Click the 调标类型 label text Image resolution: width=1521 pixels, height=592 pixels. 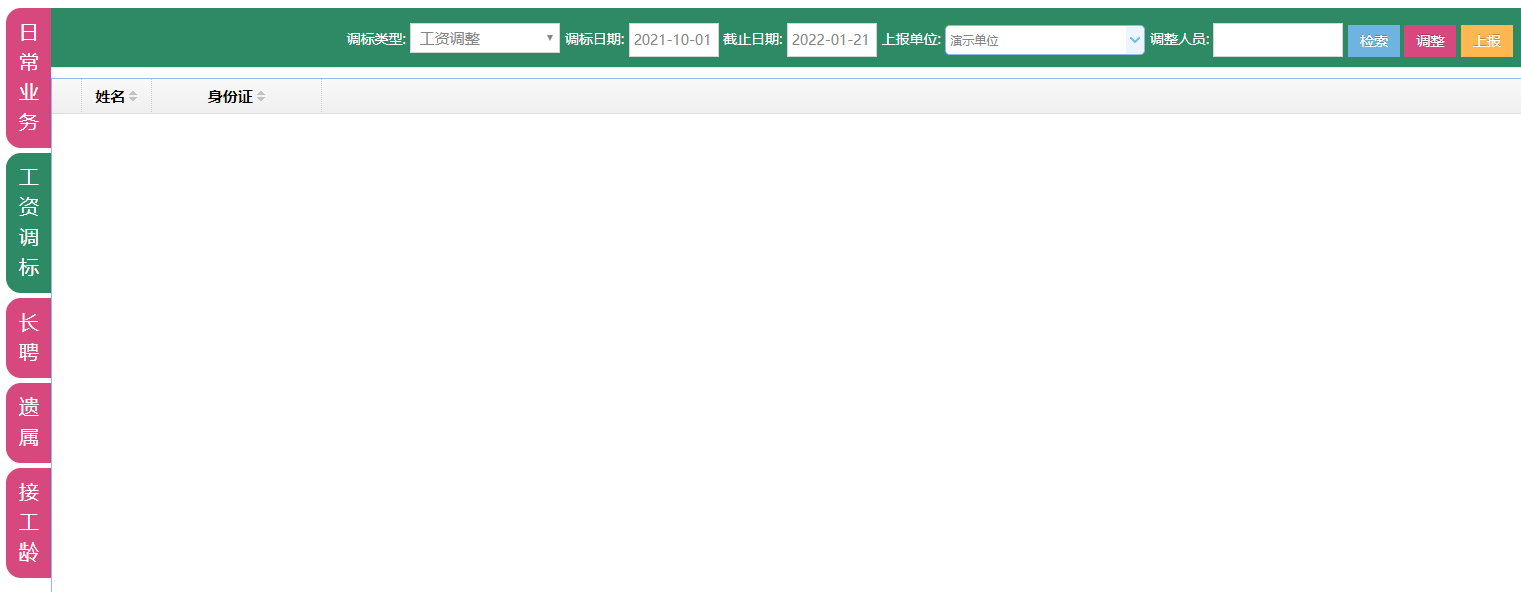pos(376,40)
